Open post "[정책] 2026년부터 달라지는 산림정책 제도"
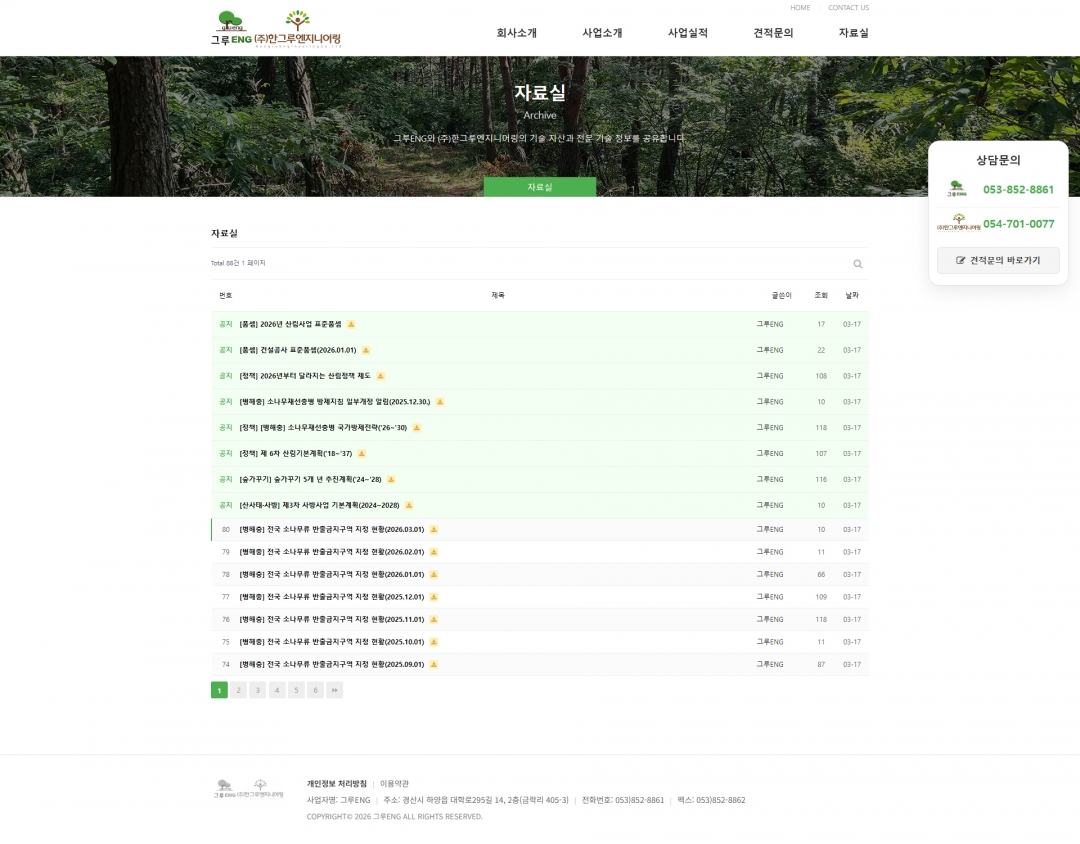Image resolution: width=1080 pixels, height=844 pixels. (x=304, y=376)
